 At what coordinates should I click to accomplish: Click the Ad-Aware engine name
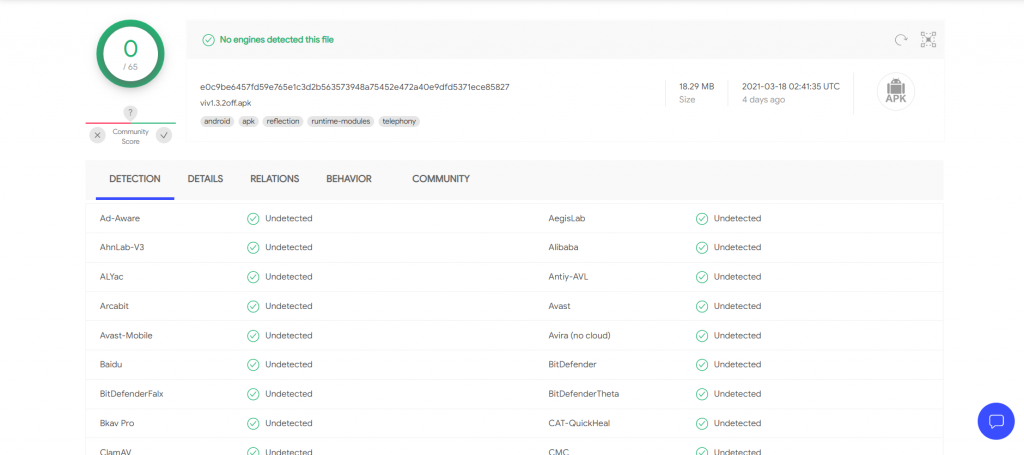pos(120,219)
